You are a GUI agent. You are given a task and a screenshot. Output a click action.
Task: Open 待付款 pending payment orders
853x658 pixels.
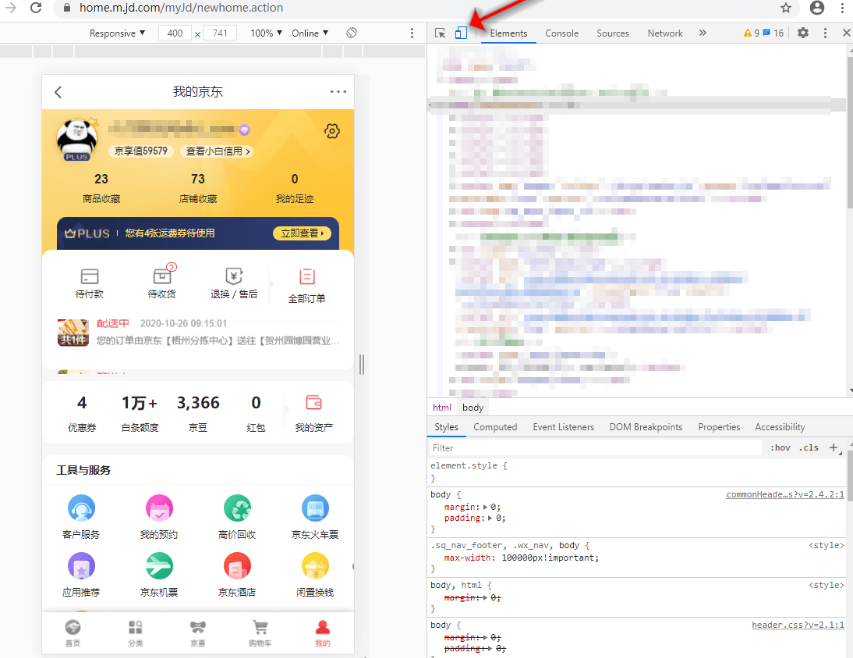coord(89,283)
